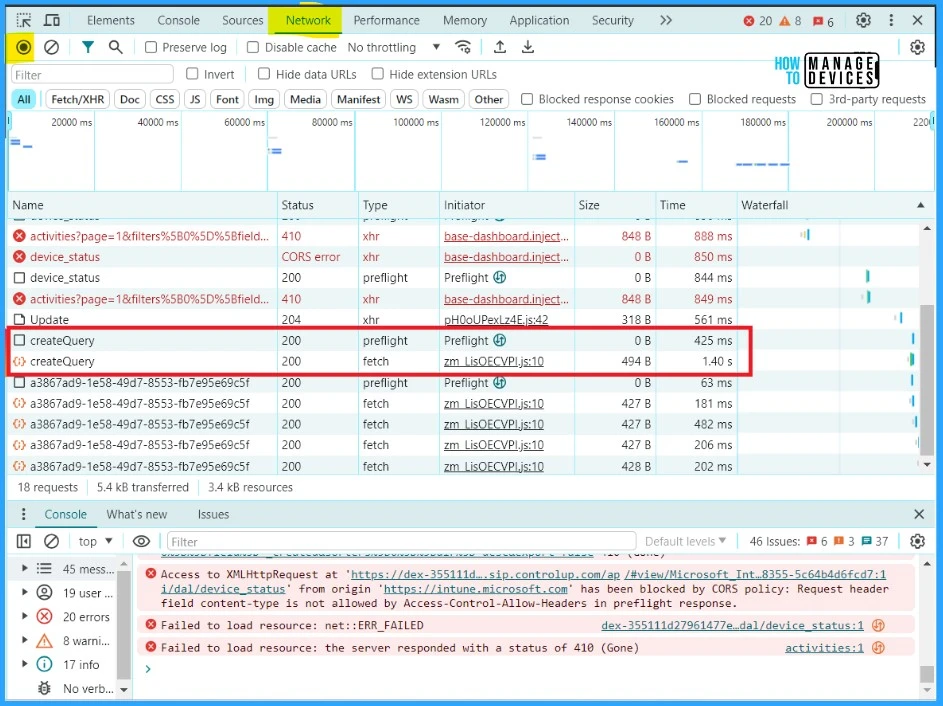Screen dimensions: 943x706
Task: Click the red errors count badge 20
Action: click(758, 21)
